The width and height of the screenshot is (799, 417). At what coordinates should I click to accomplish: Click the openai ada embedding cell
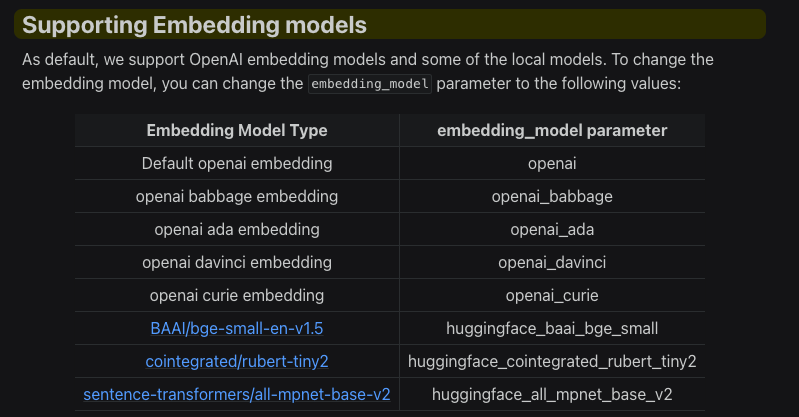pyautogui.click(x=237, y=229)
